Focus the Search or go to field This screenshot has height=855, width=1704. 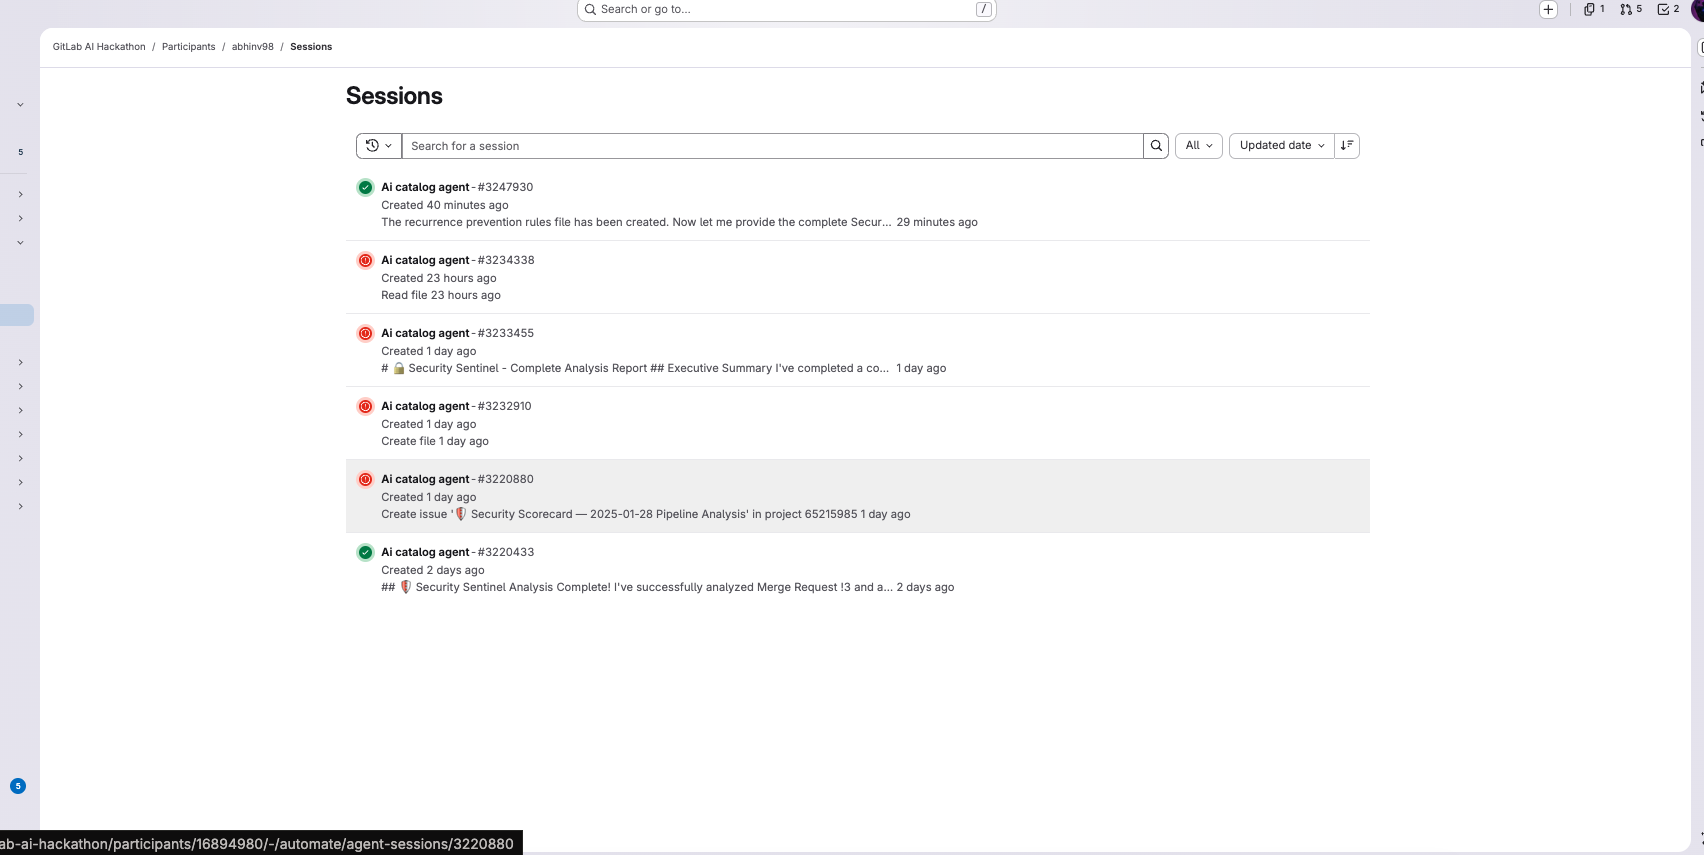click(787, 9)
